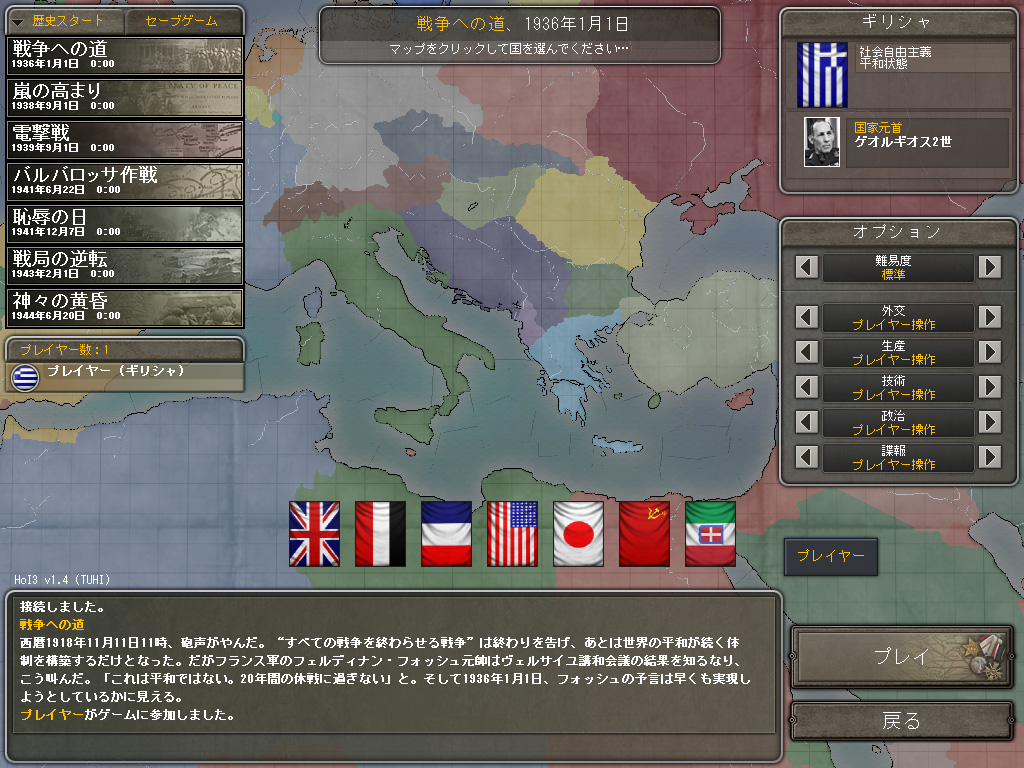Pick the Italy flag icon
The image size is (1024, 768).
[x=710, y=534]
